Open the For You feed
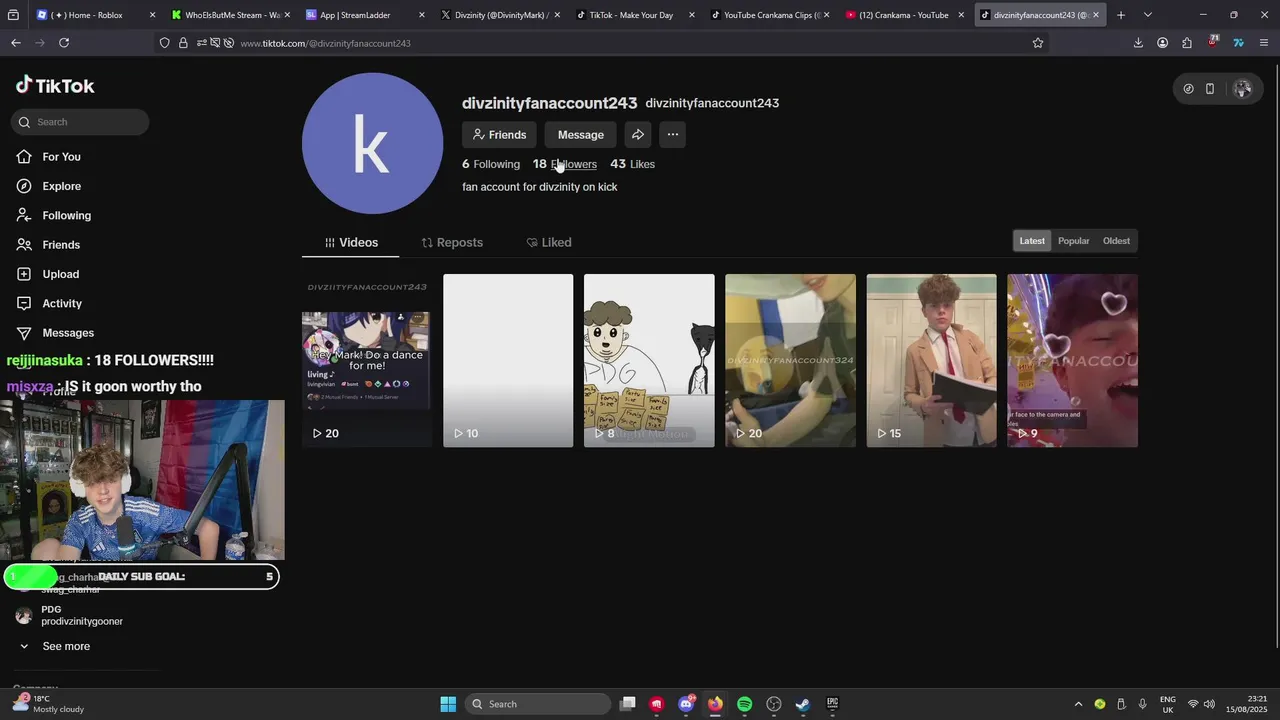 [48, 157]
